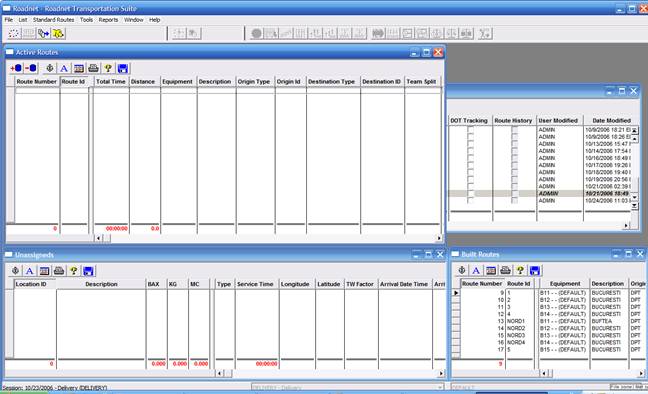The image size is (648, 394).
Task: Open the Reports menu
Action: coord(108,20)
